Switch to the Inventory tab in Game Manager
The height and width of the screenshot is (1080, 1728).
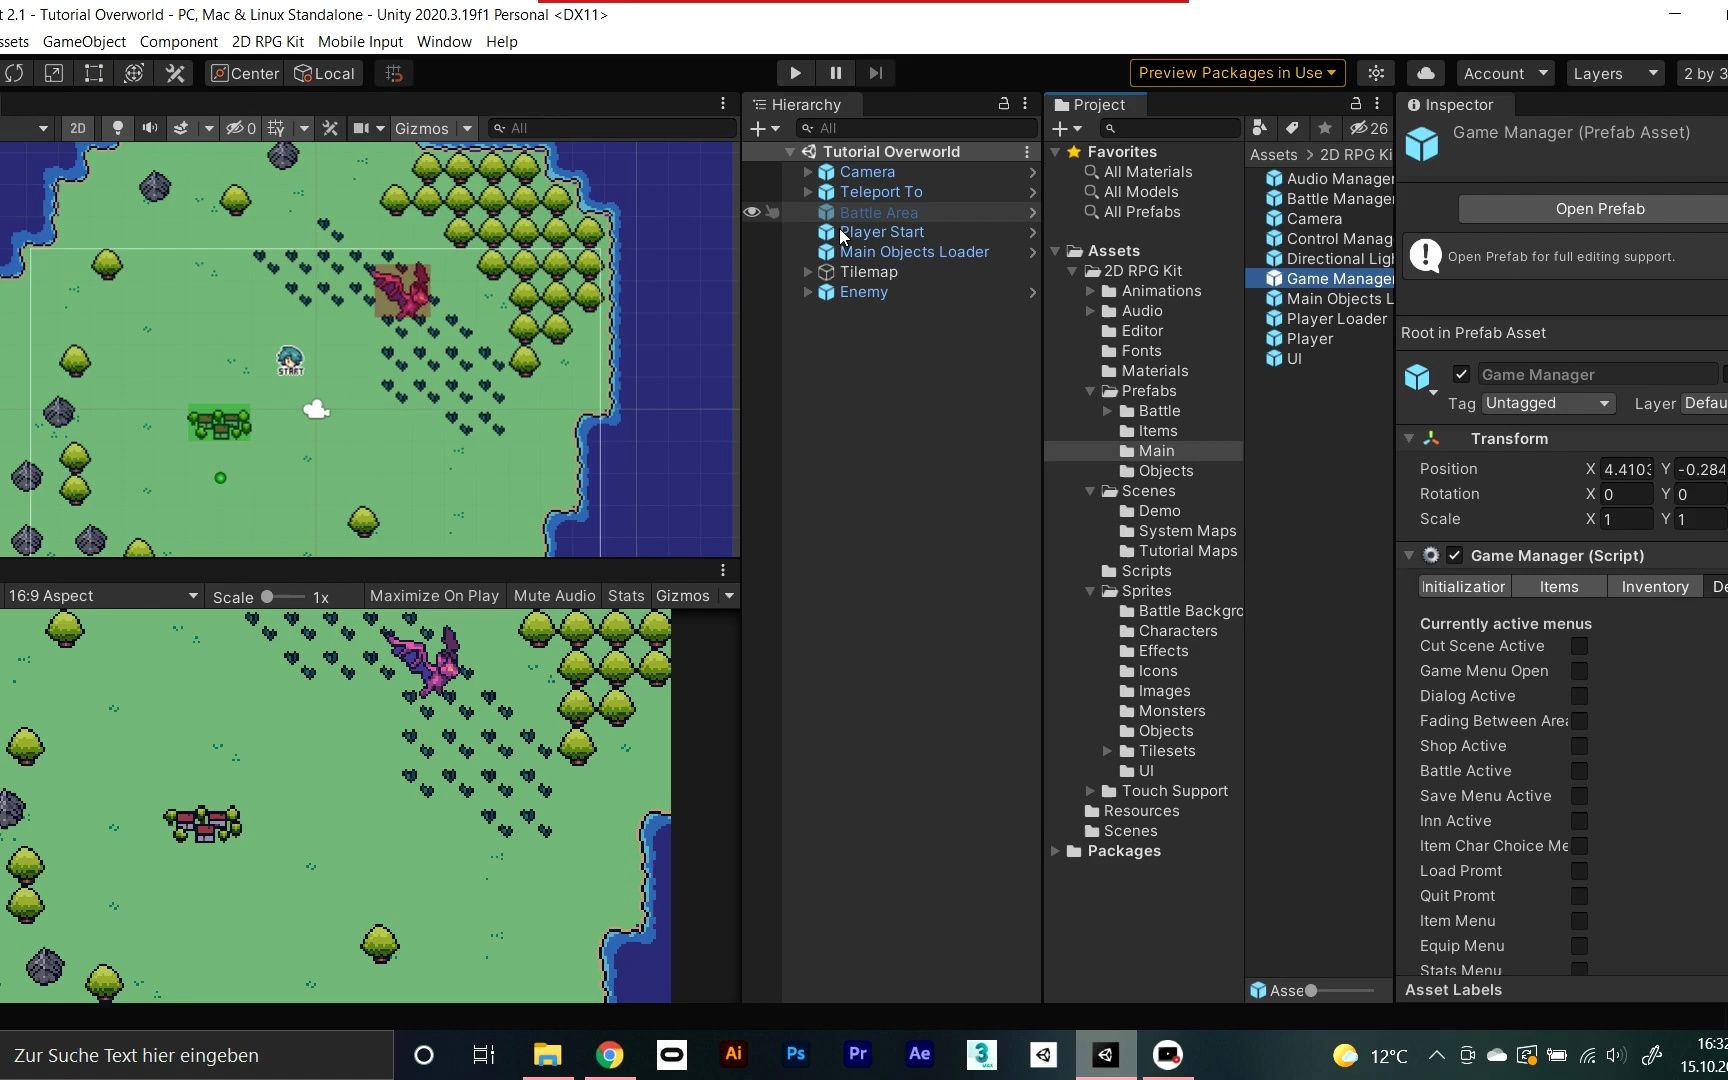click(1654, 587)
